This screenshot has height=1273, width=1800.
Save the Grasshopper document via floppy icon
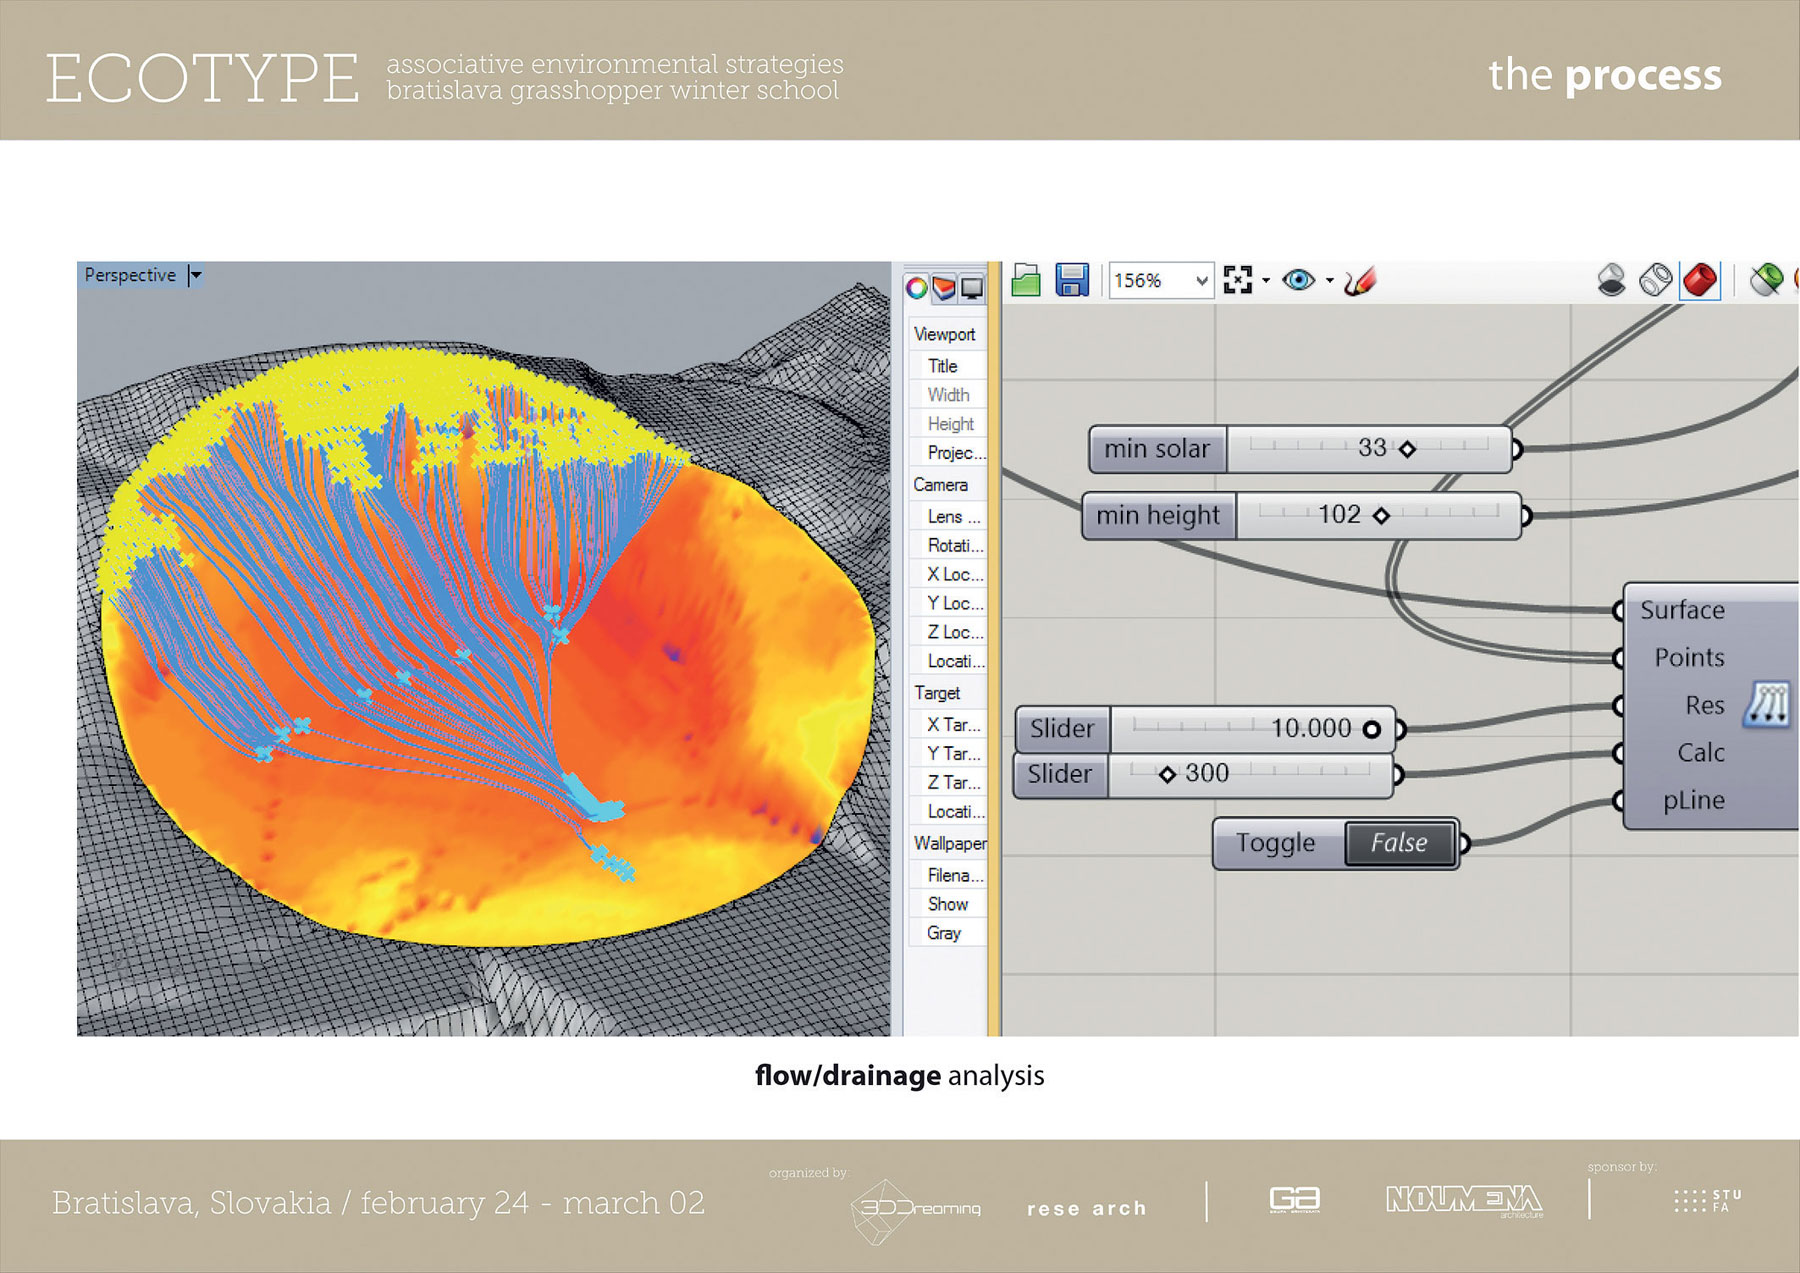click(1072, 281)
